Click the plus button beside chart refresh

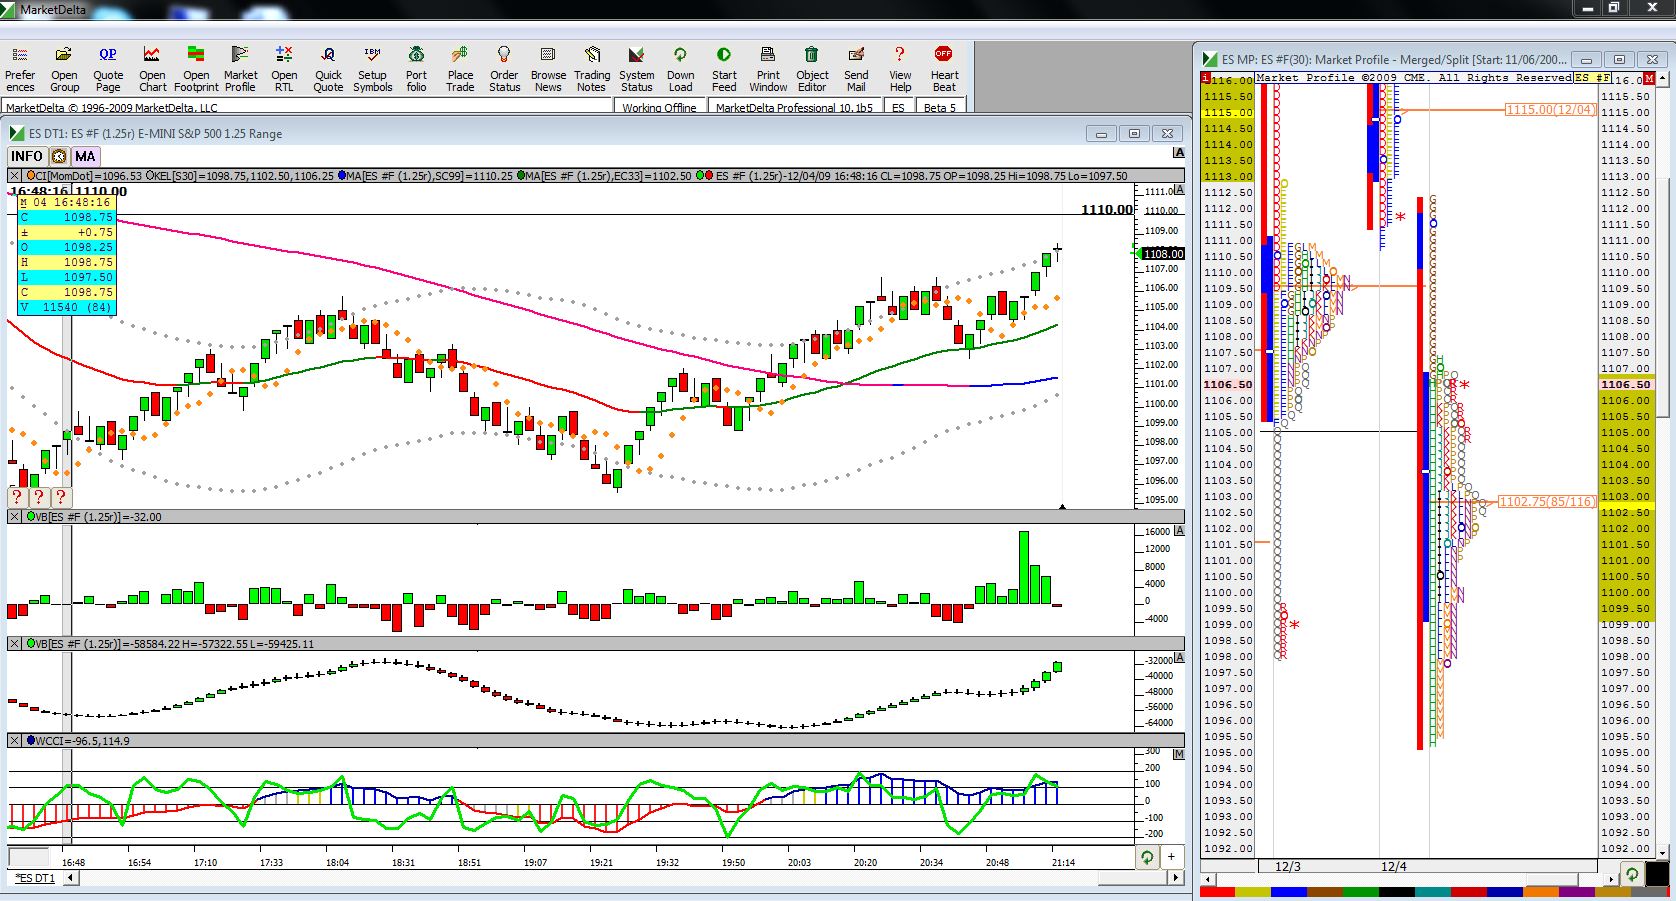[1171, 857]
